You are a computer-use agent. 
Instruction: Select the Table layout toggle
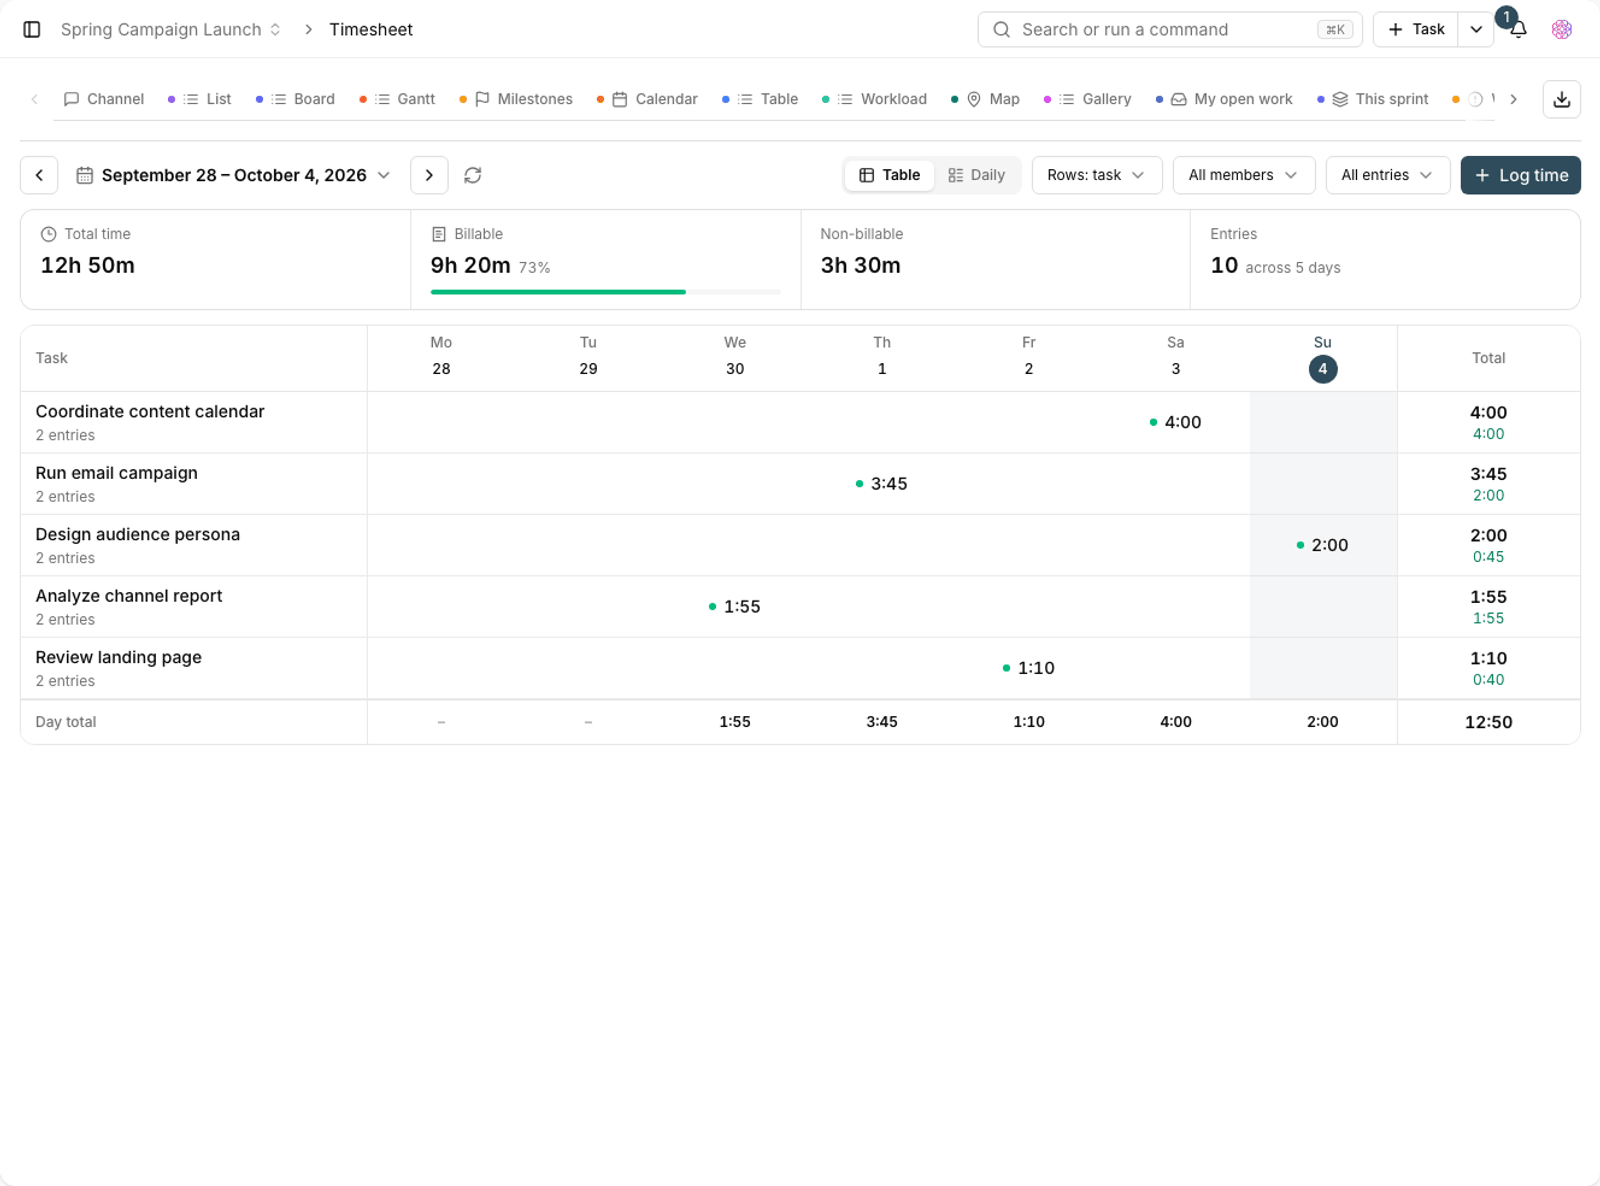tap(889, 175)
